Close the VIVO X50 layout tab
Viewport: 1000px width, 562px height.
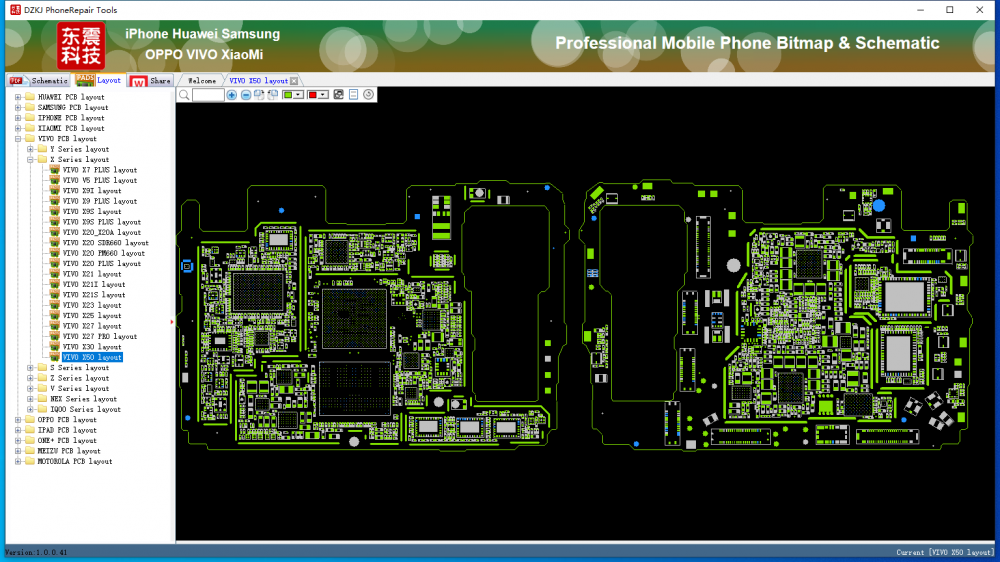pyautogui.click(x=294, y=81)
